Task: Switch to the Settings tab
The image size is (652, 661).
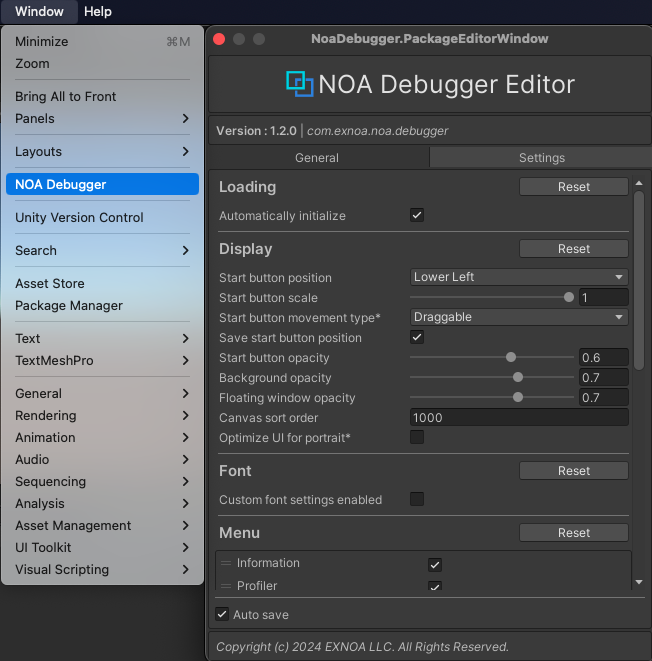Action: coord(541,158)
